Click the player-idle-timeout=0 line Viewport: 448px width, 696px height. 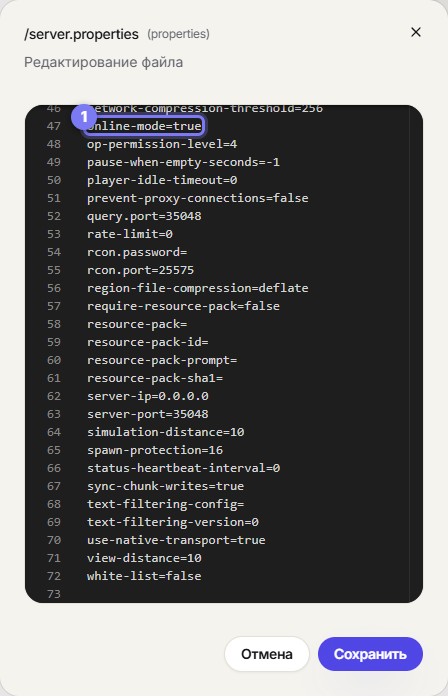point(162,180)
